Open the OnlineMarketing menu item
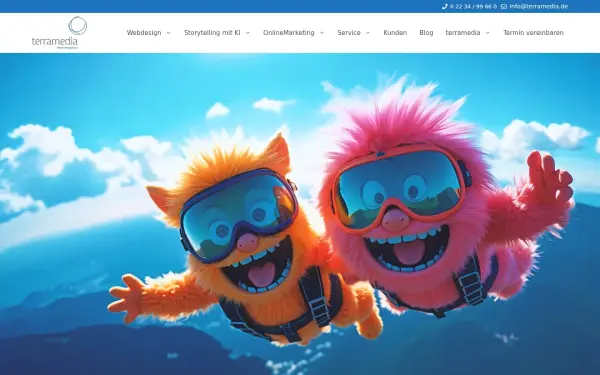 click(289, 33)
